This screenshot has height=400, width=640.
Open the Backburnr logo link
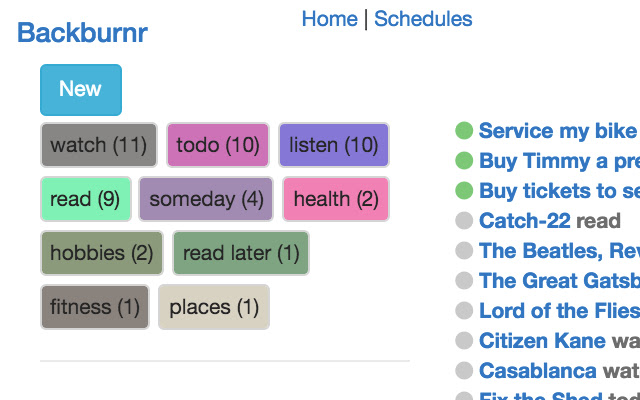[x=82, y=33]
